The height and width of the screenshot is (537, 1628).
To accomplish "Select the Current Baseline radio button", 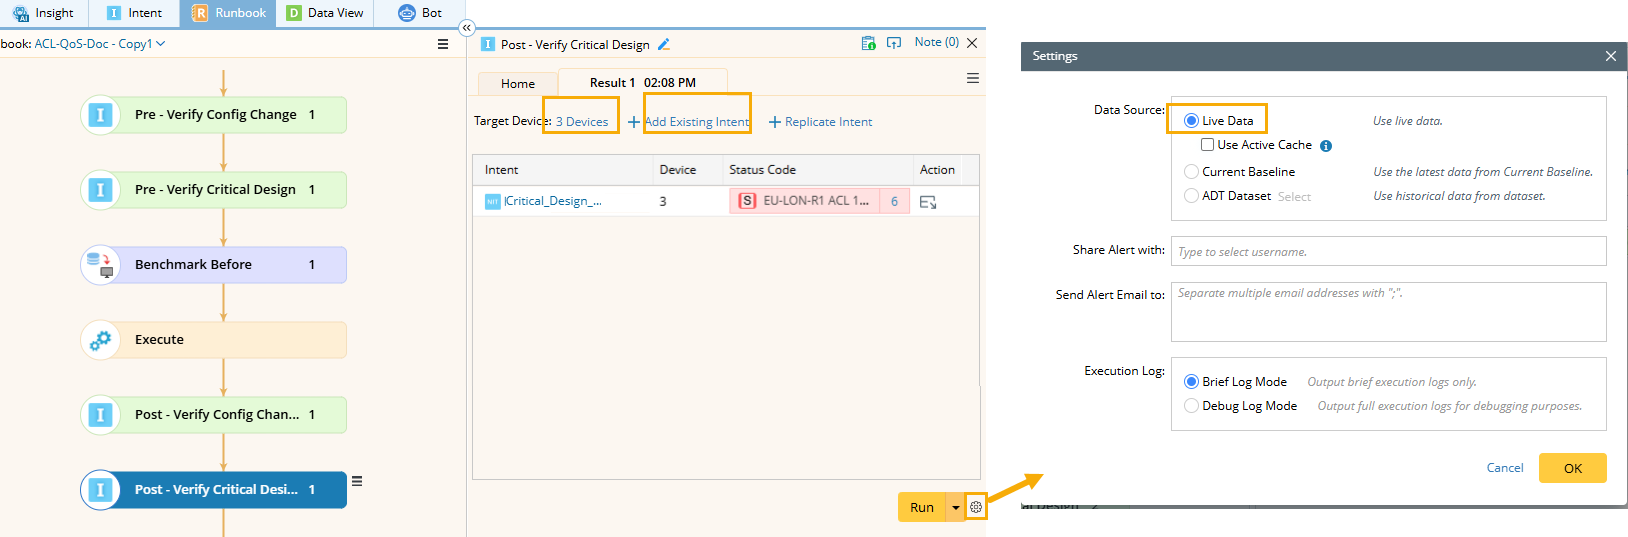I will pyautogui.click(x=1191, y=172).
